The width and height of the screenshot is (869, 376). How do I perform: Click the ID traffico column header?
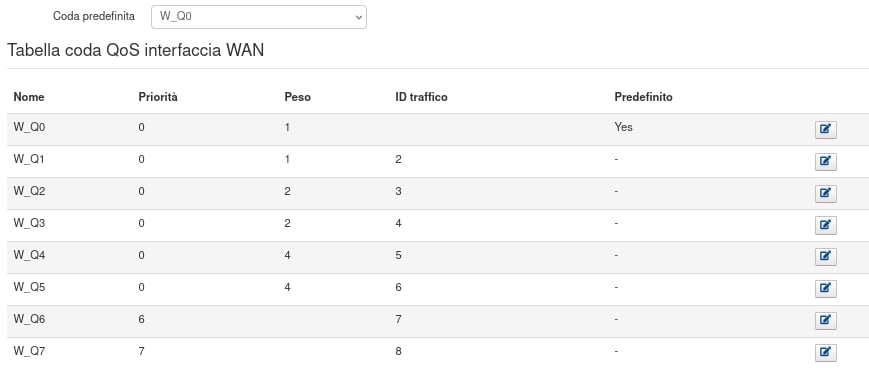coord(421,97)
